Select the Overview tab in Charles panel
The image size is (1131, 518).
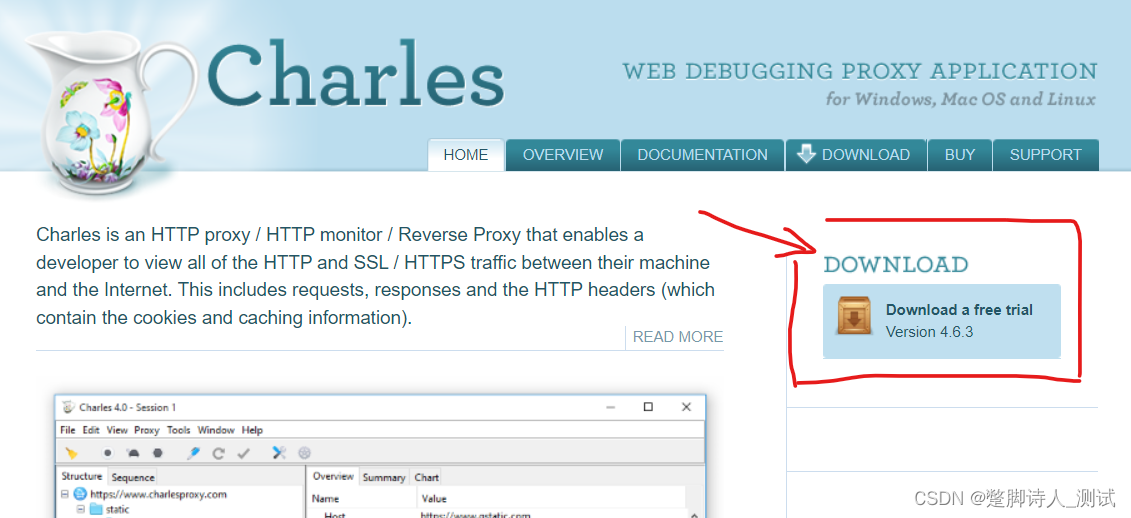(333, 476)
